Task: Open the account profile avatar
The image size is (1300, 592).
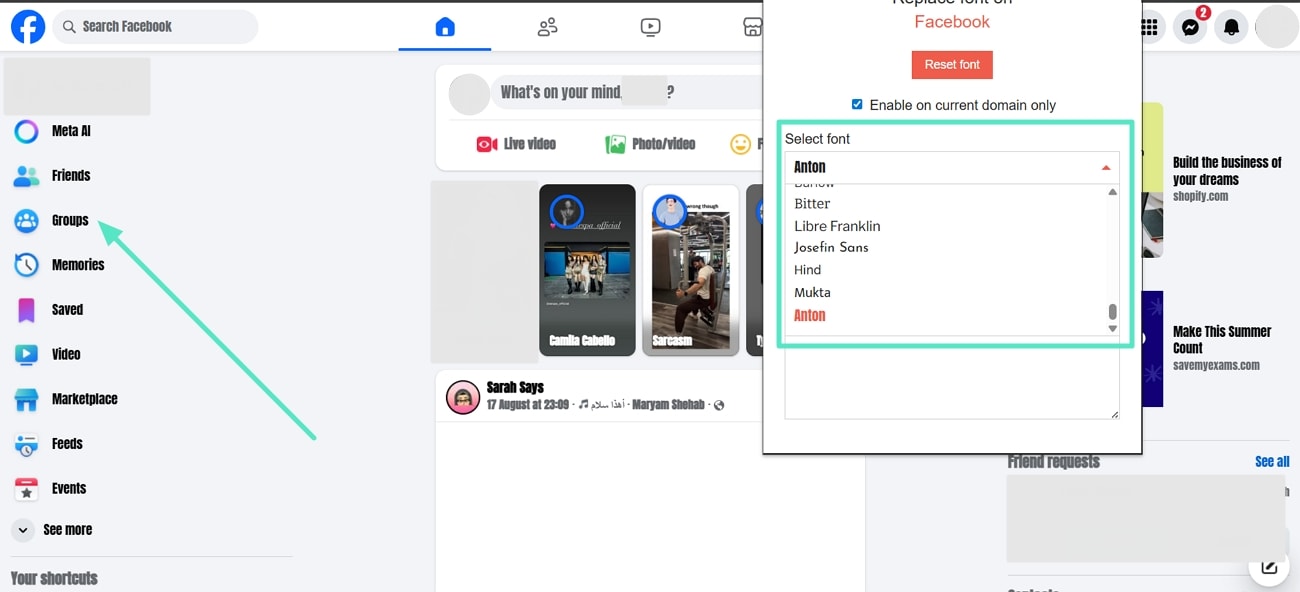Action: [1276, 27]
